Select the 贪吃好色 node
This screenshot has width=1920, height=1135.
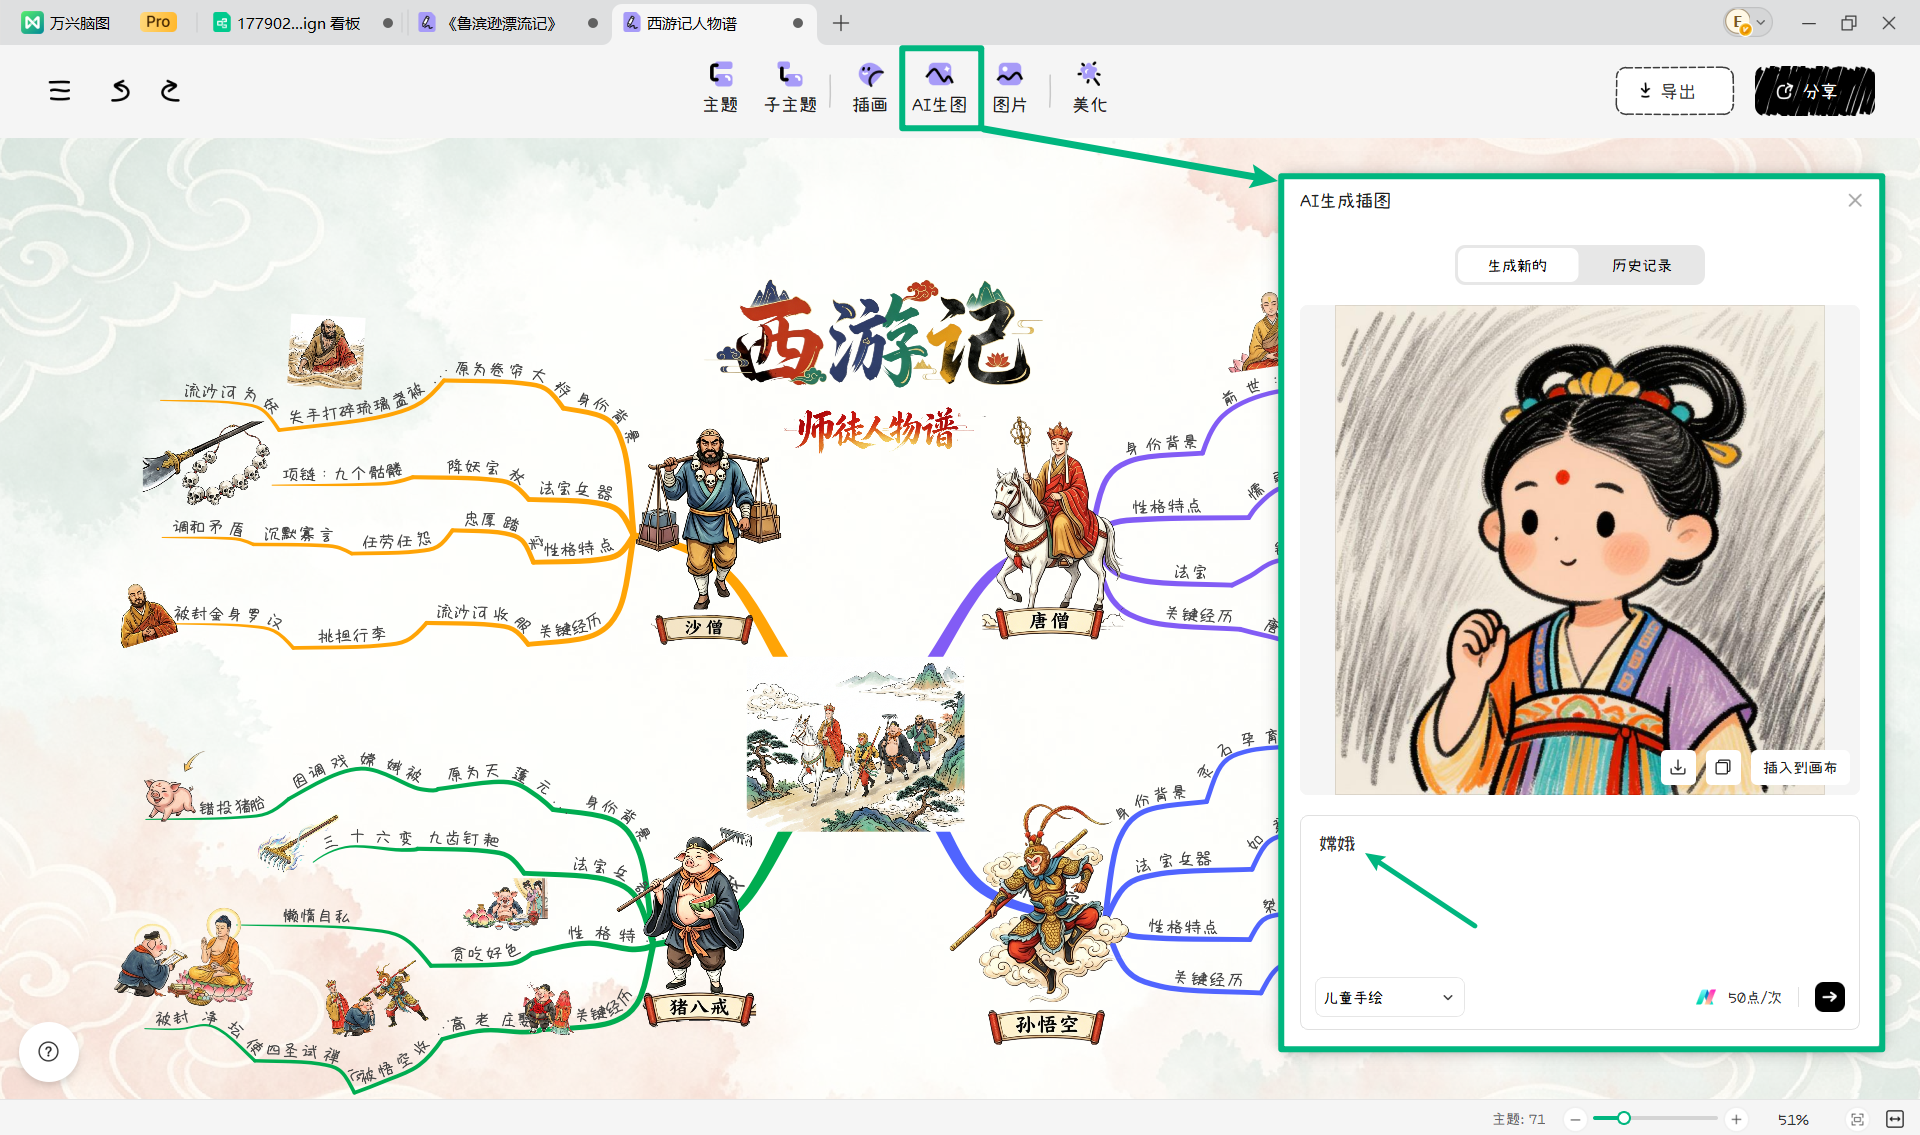[485, 952]
